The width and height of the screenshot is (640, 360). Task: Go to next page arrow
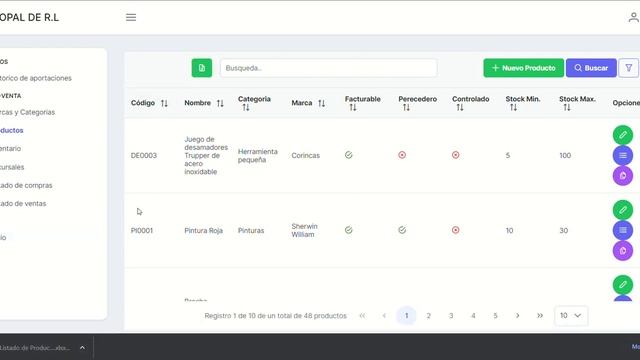coord(518,316)
